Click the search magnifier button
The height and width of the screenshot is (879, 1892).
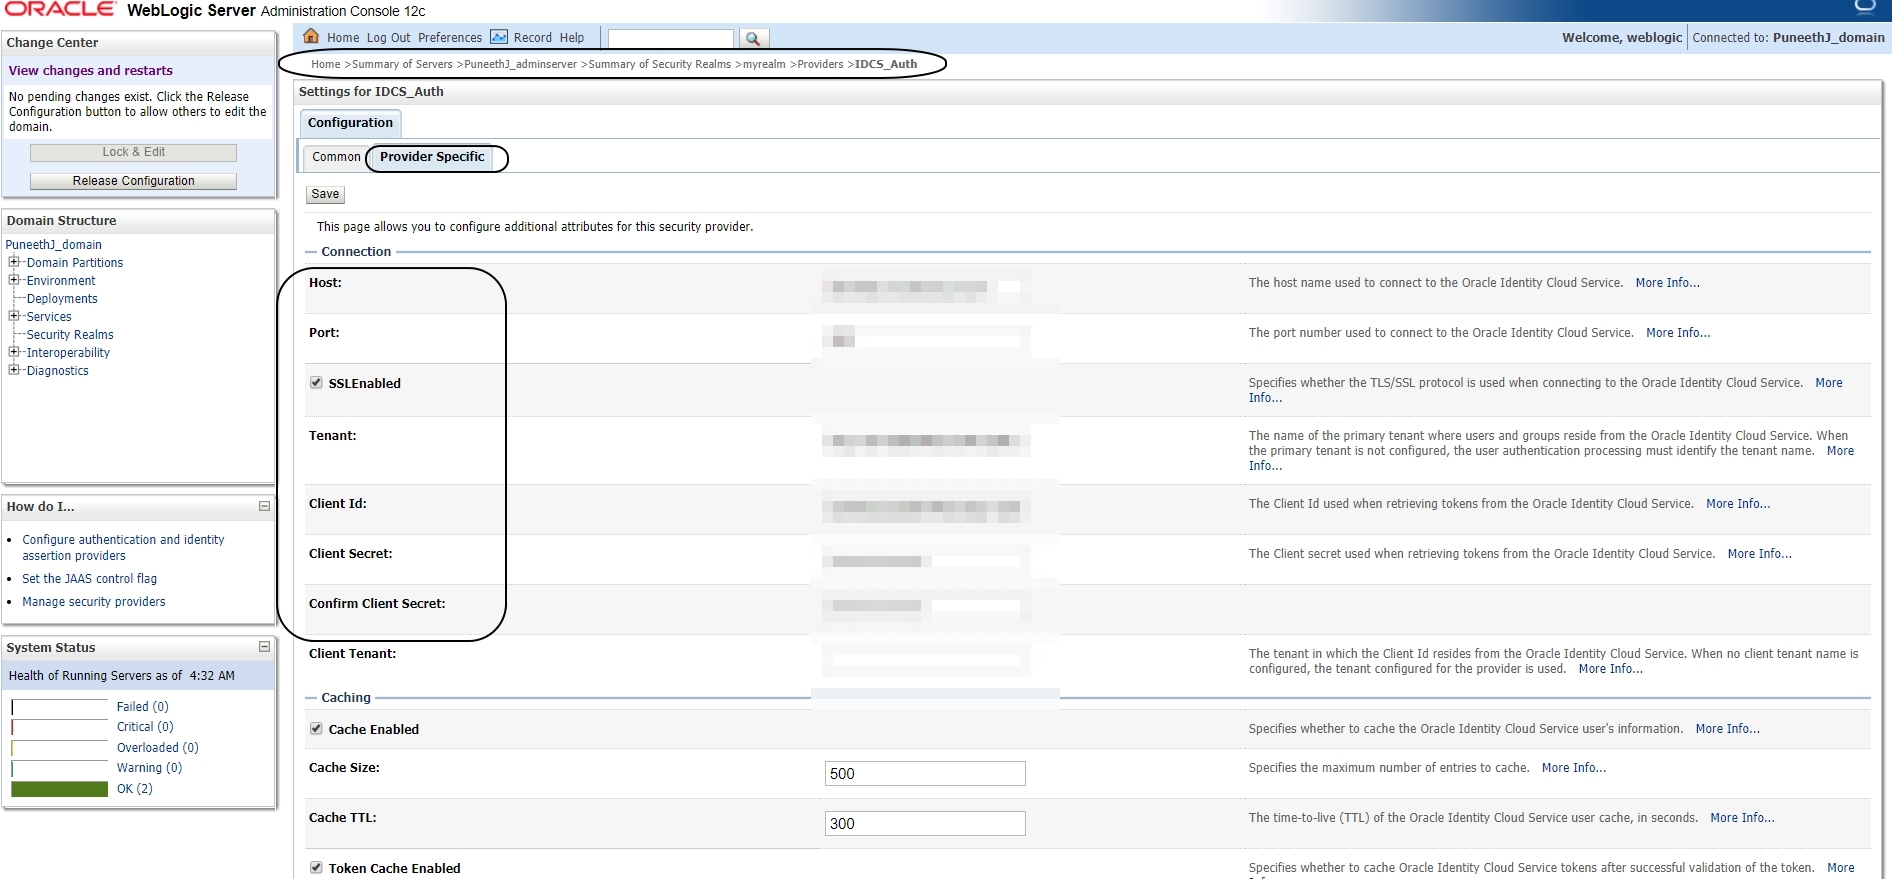click(753, 38)
